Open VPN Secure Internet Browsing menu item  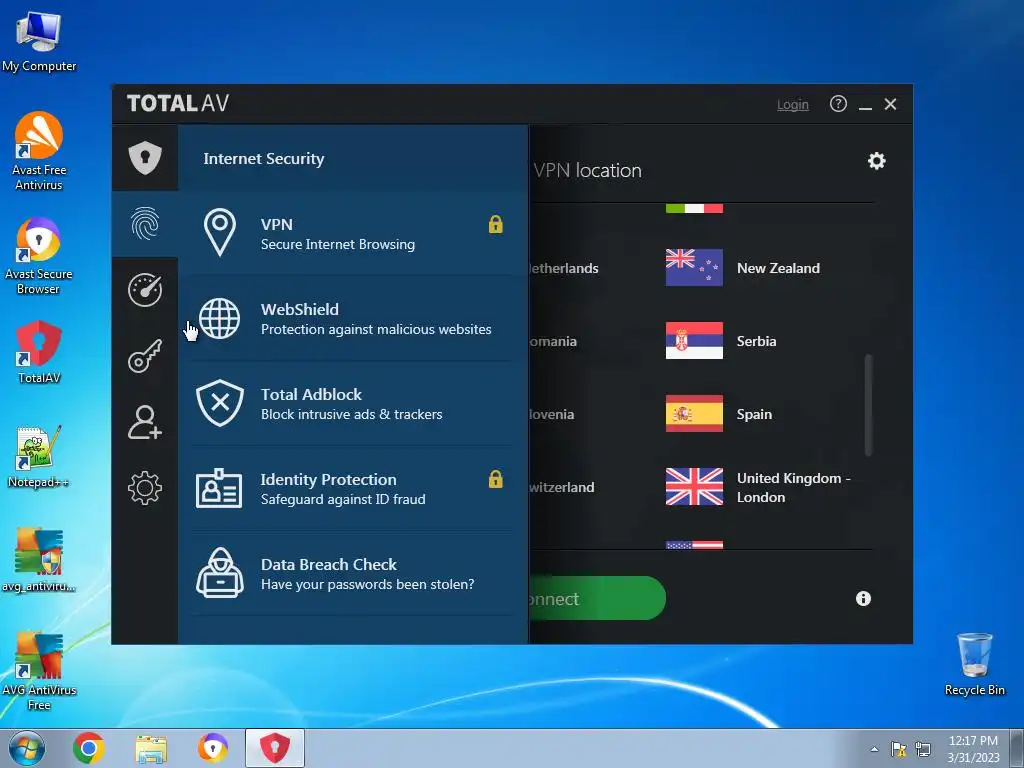(x=353, y=233)
